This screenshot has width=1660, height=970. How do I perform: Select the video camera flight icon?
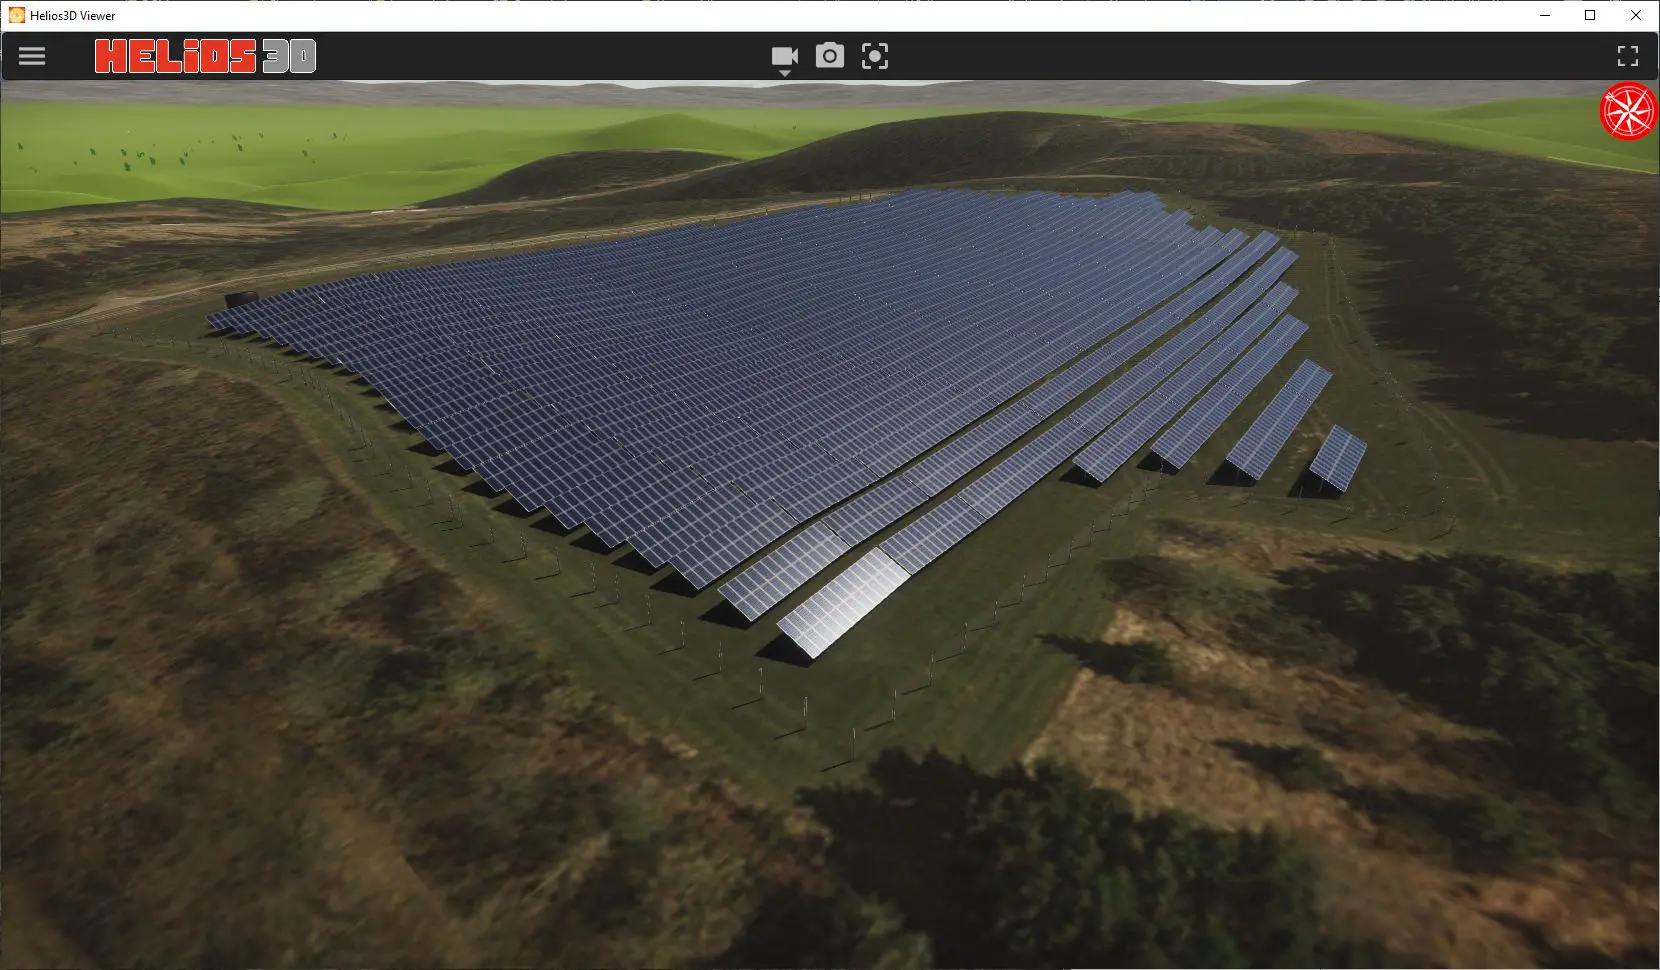click(x=784, y=55)
